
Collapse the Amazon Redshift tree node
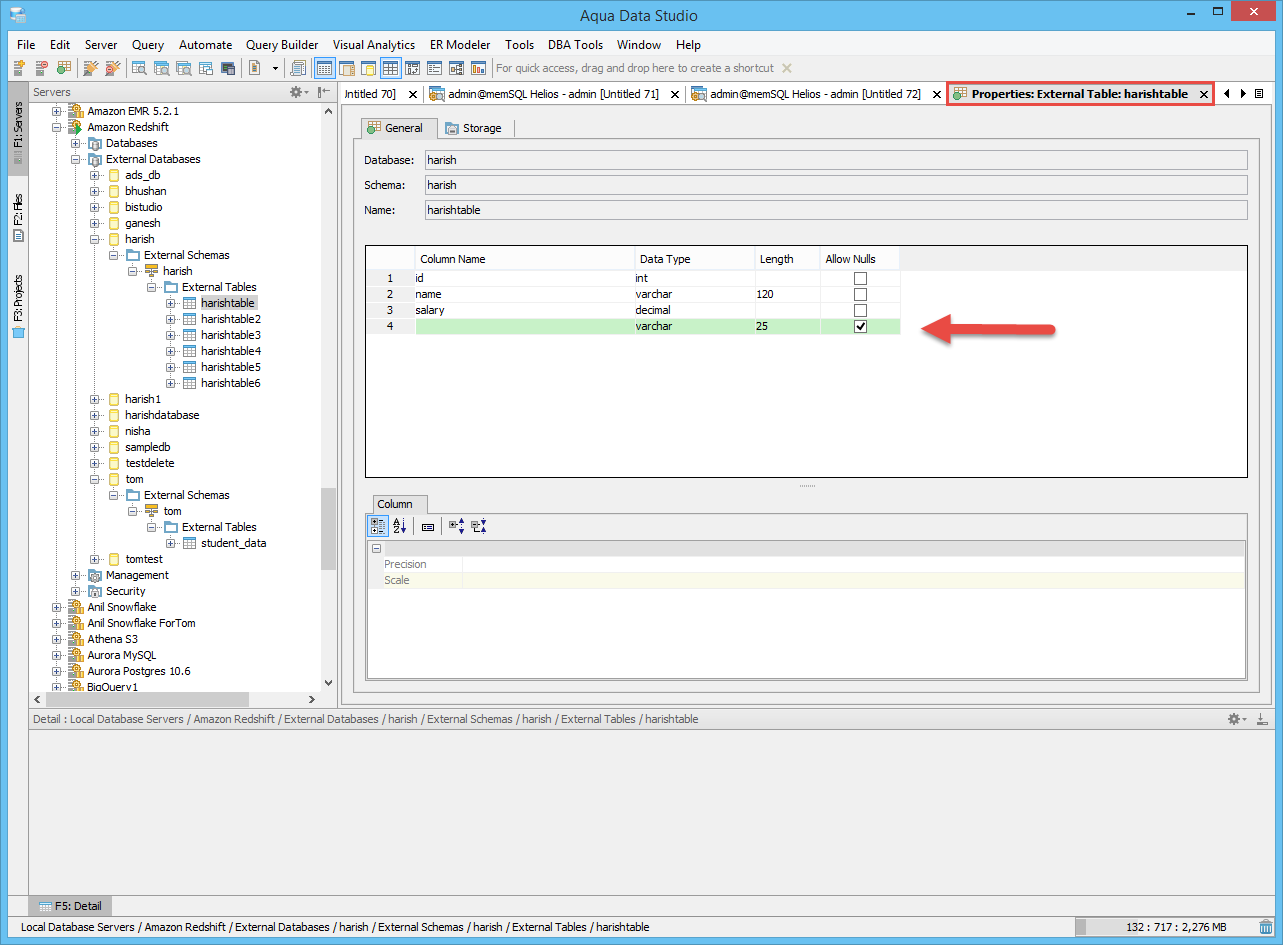pyautogui.click(x=57, y=127)
